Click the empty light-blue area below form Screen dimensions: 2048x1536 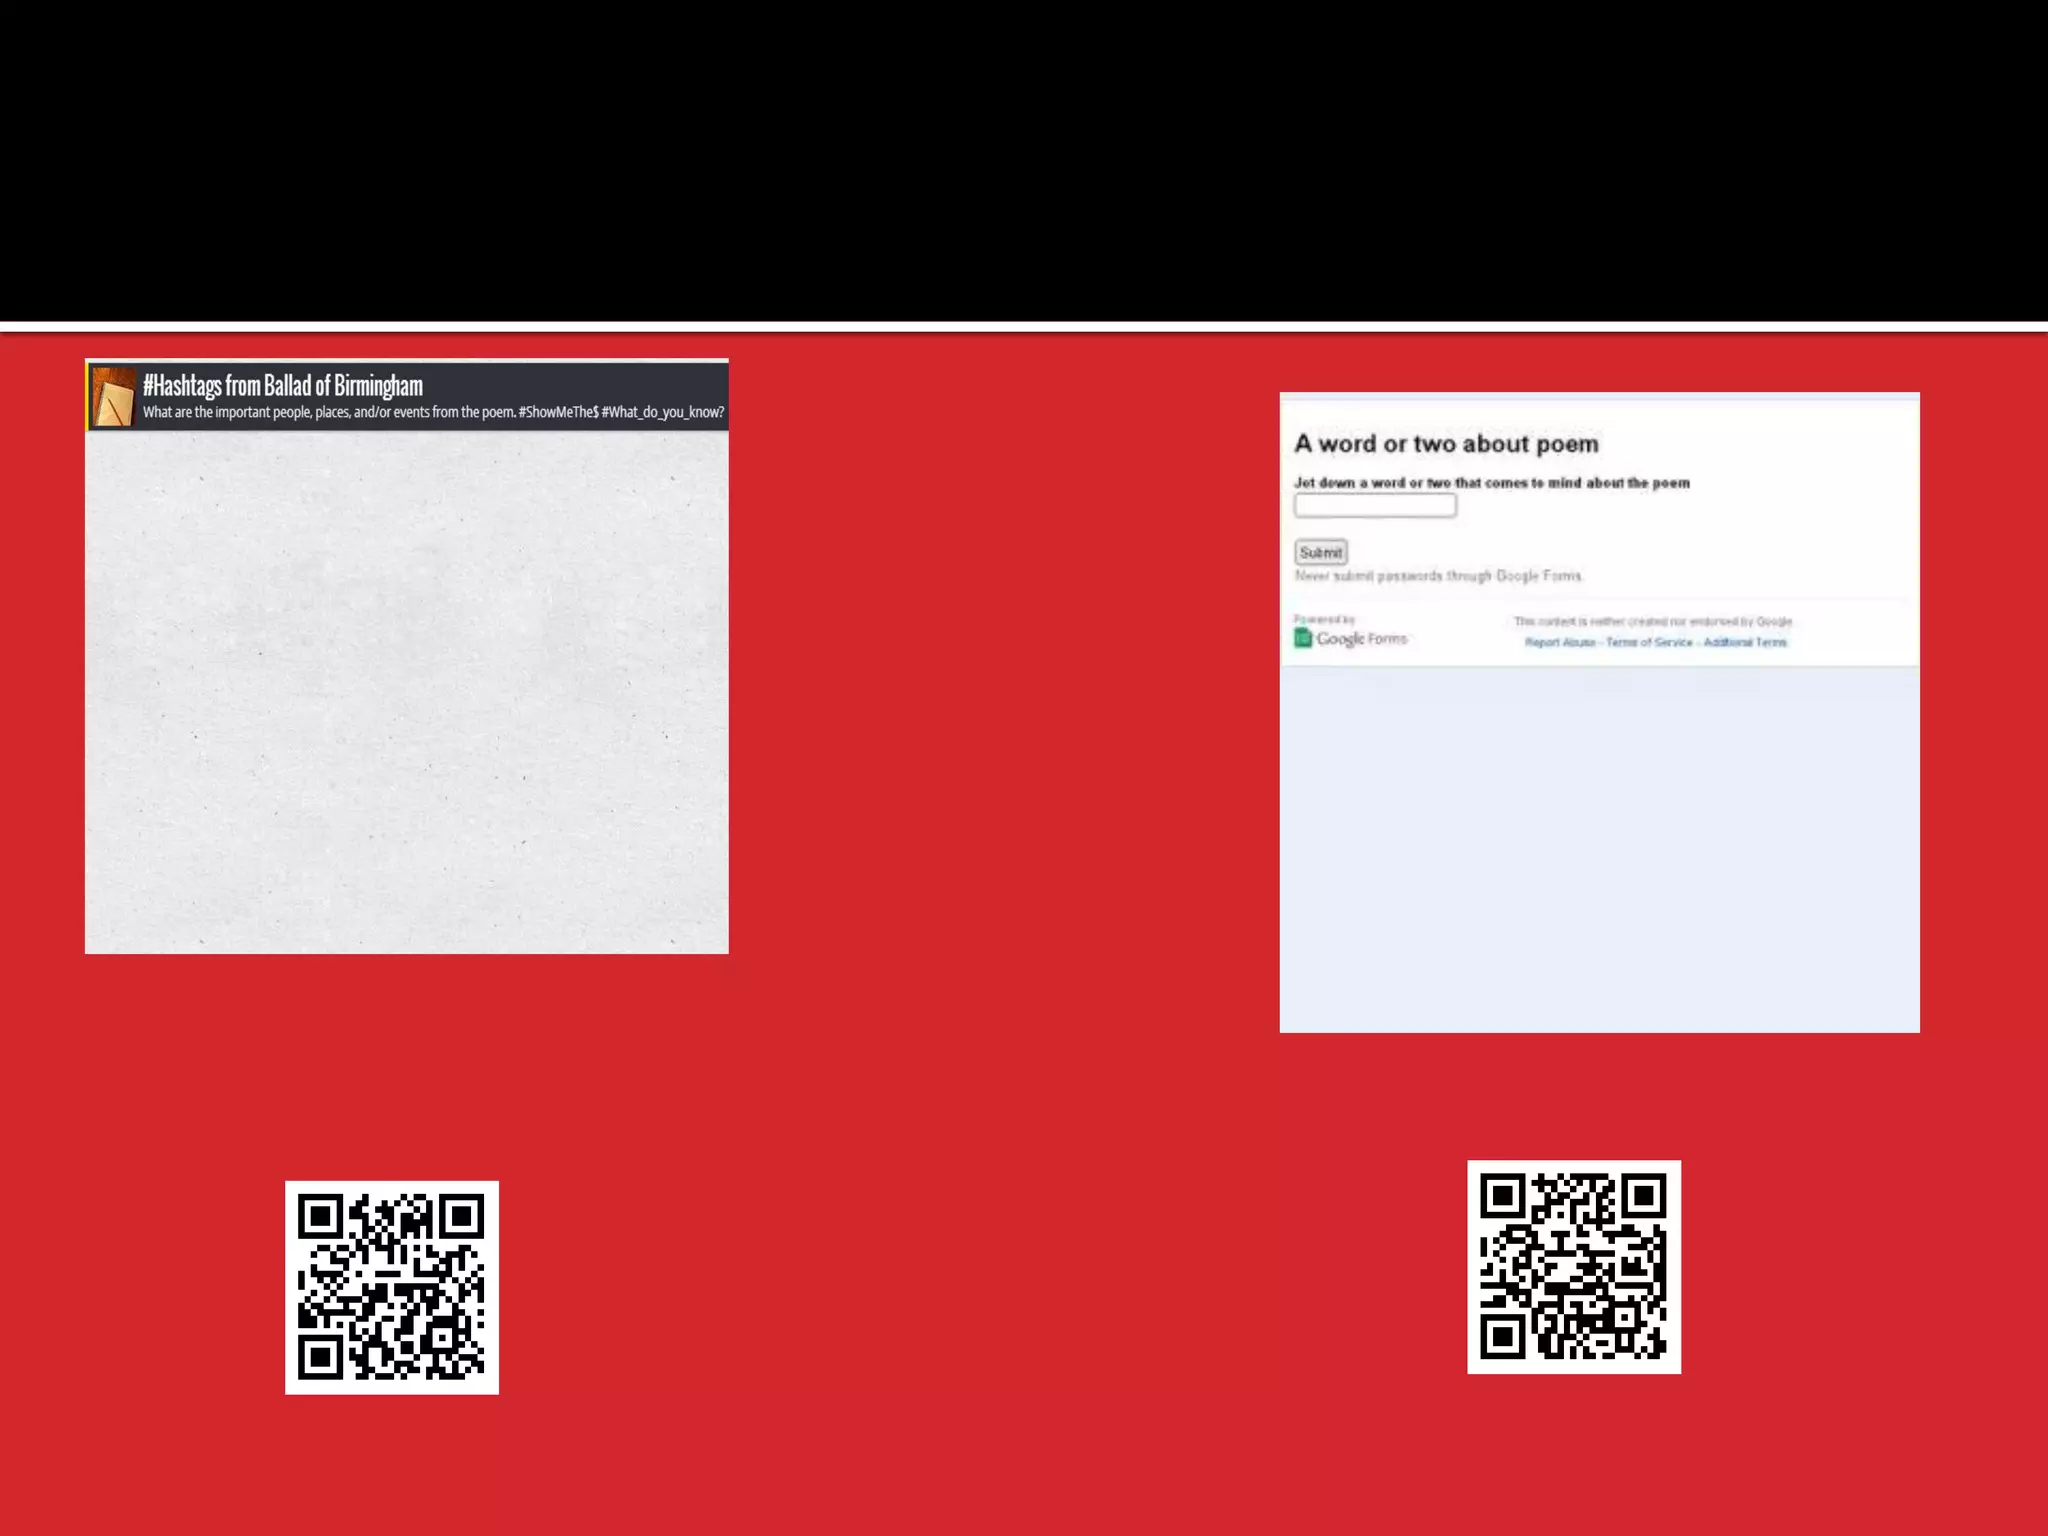pos(1598,850)
